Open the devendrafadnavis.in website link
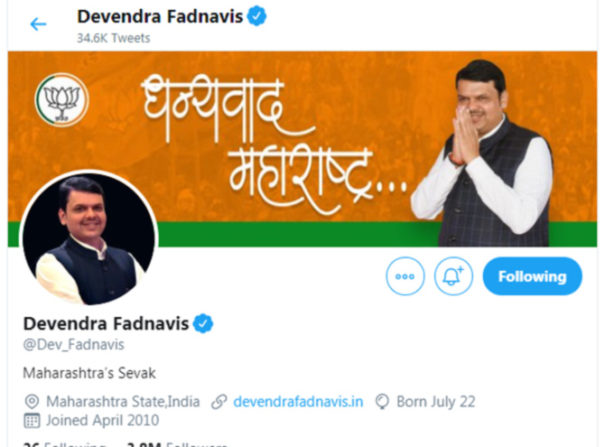The width and height of the screenshot is (605, 447). pyautogui.click(x=298, y=401)
